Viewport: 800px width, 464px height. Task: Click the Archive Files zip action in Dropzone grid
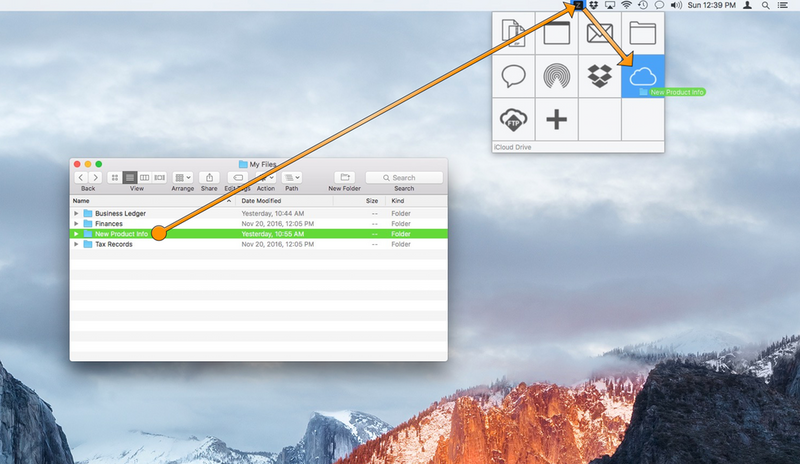coord(513,33)
